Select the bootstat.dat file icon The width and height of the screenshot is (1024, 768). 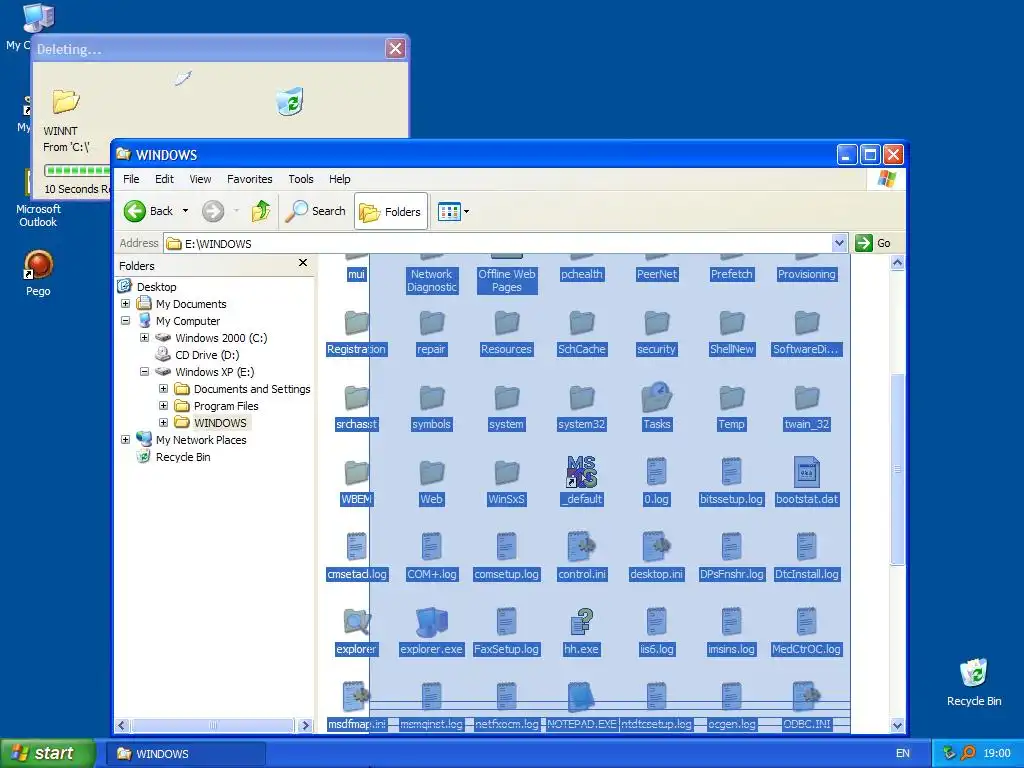click(x=807, y=472)
